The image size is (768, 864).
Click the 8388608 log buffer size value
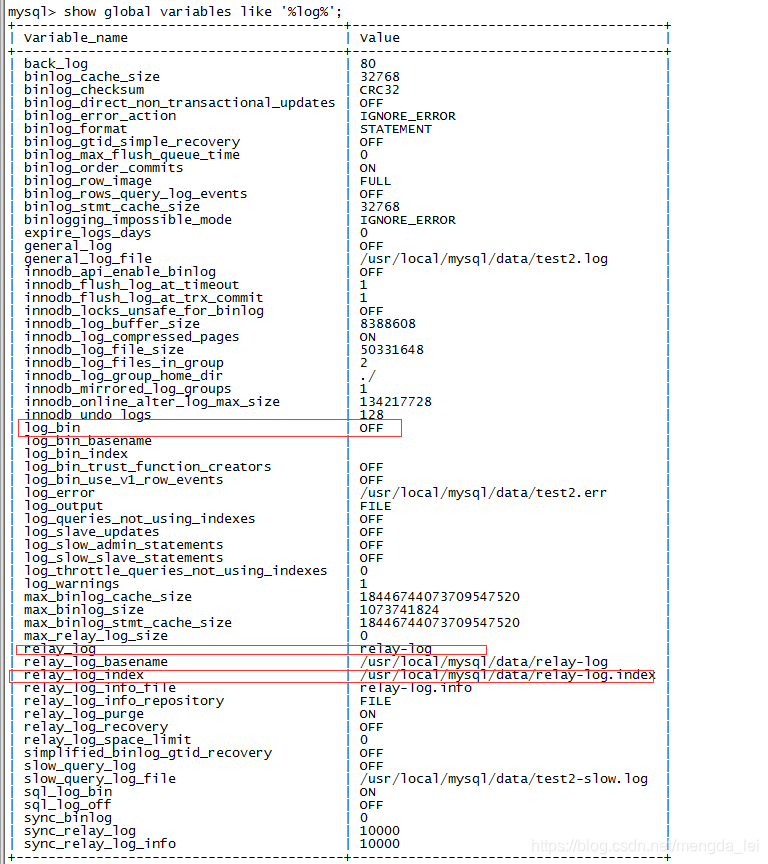click(x=388, y=324)
